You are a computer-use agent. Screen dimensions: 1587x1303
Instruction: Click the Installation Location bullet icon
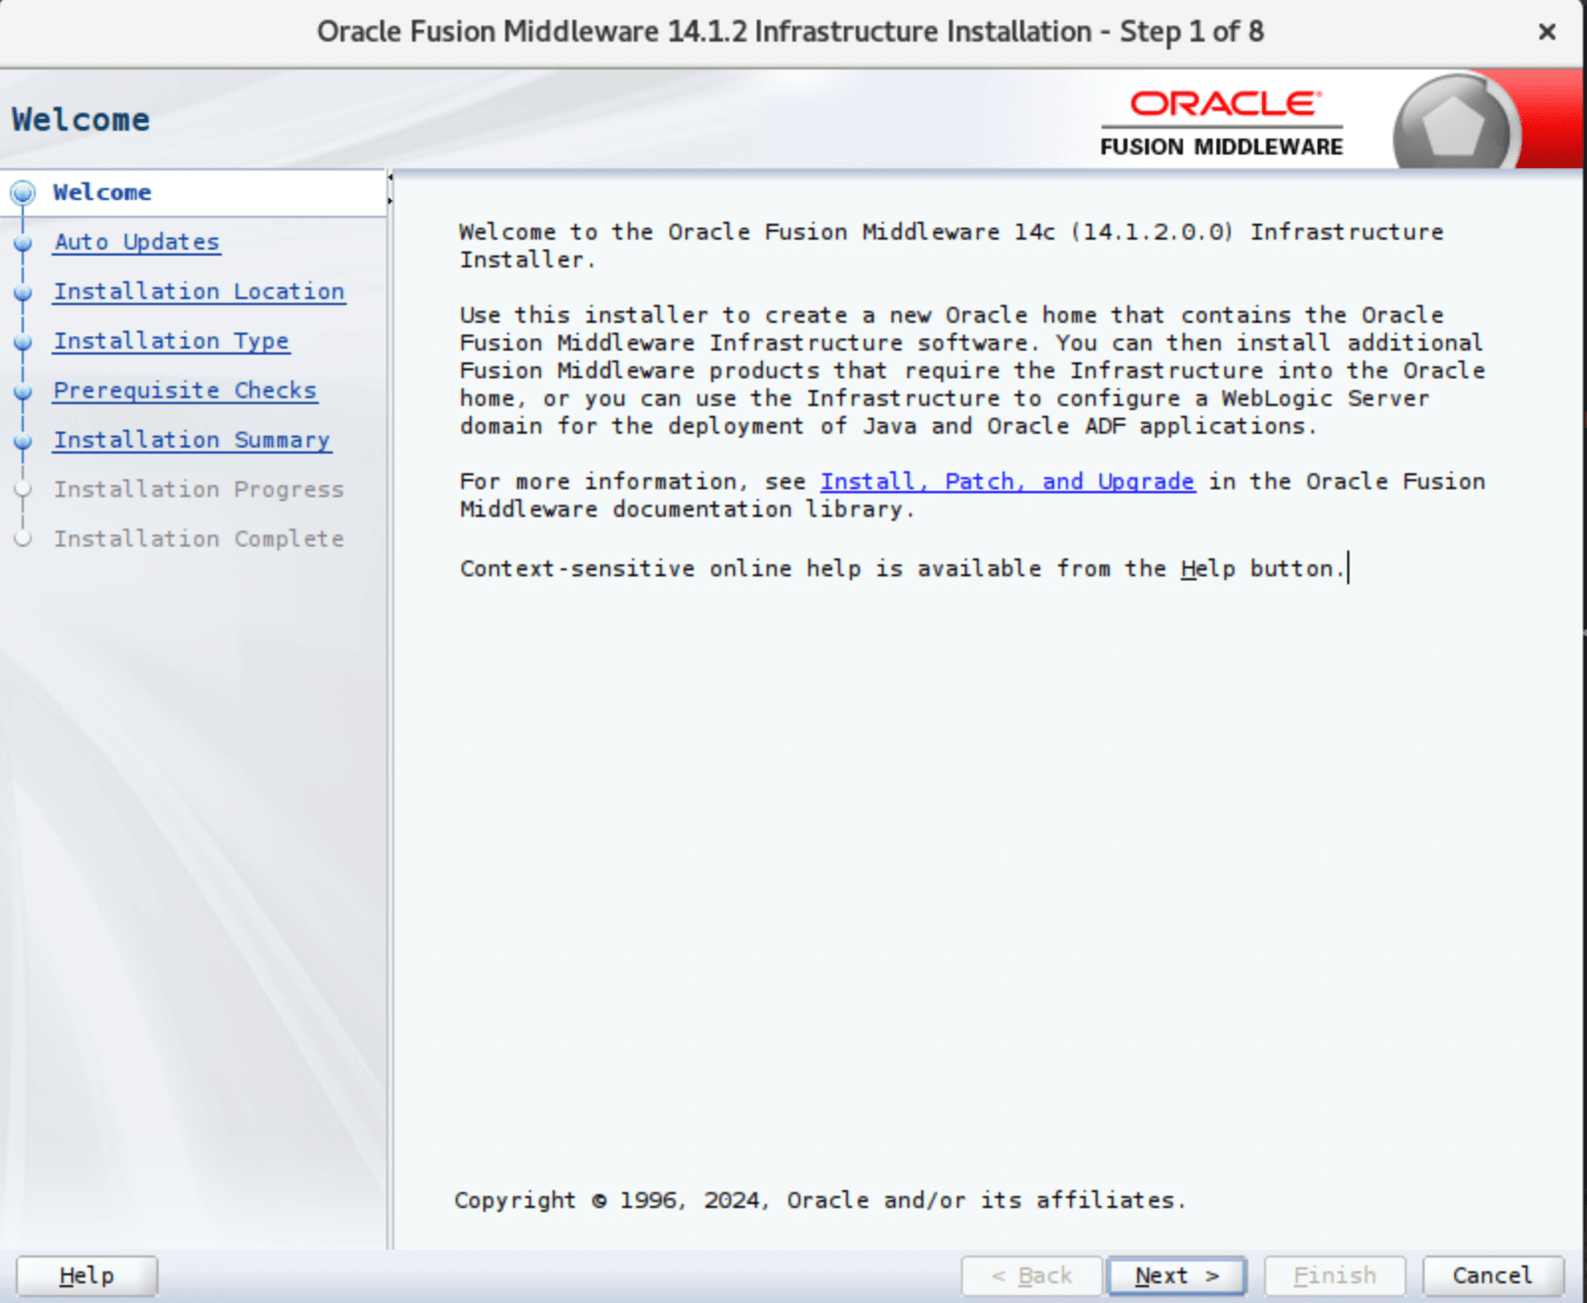[23, 292]
